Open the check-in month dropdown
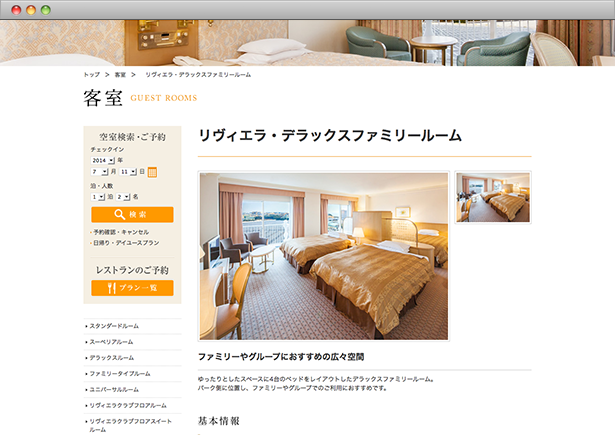Viewport: 615px width, 435px height. (99, 172)
